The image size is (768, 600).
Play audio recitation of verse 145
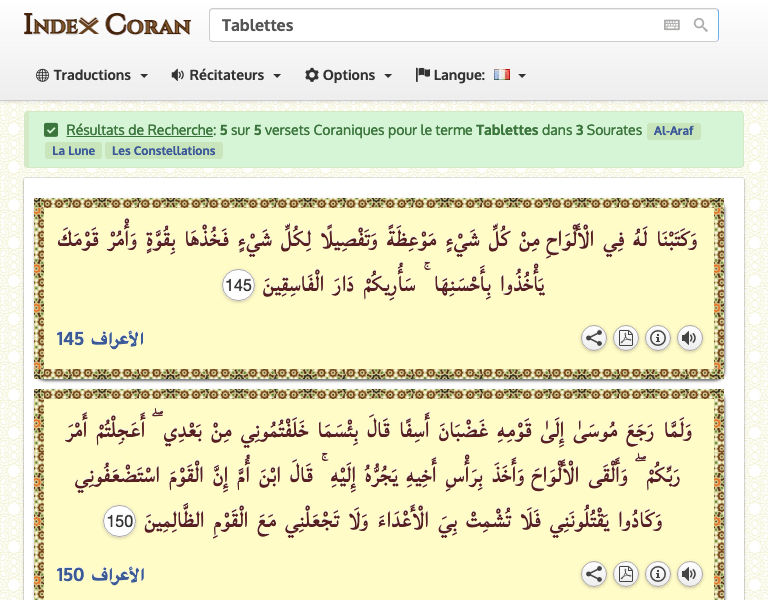point(689,338)
